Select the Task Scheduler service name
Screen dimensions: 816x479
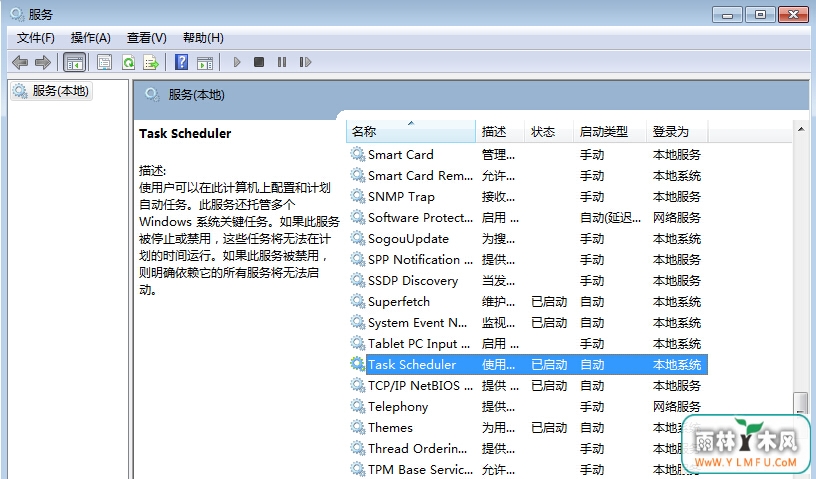(412, 364)
